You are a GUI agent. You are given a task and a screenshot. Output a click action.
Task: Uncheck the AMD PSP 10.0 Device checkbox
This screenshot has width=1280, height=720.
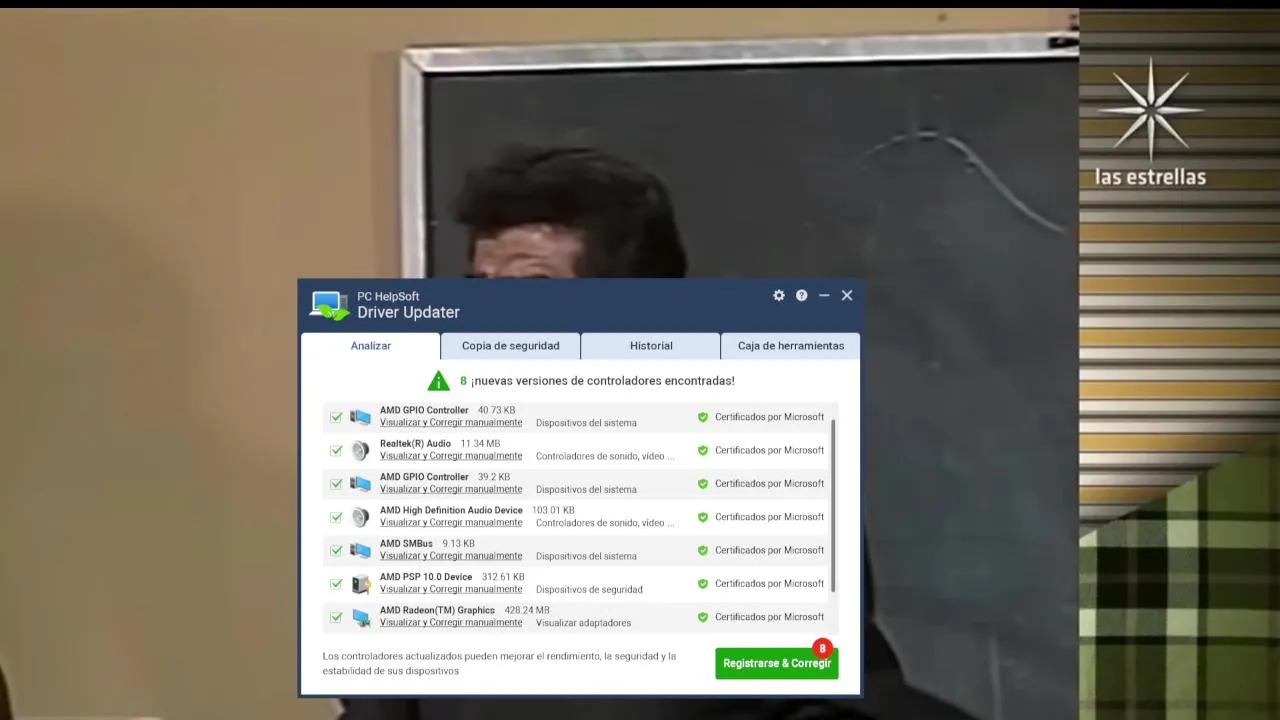tap(336, 584)
